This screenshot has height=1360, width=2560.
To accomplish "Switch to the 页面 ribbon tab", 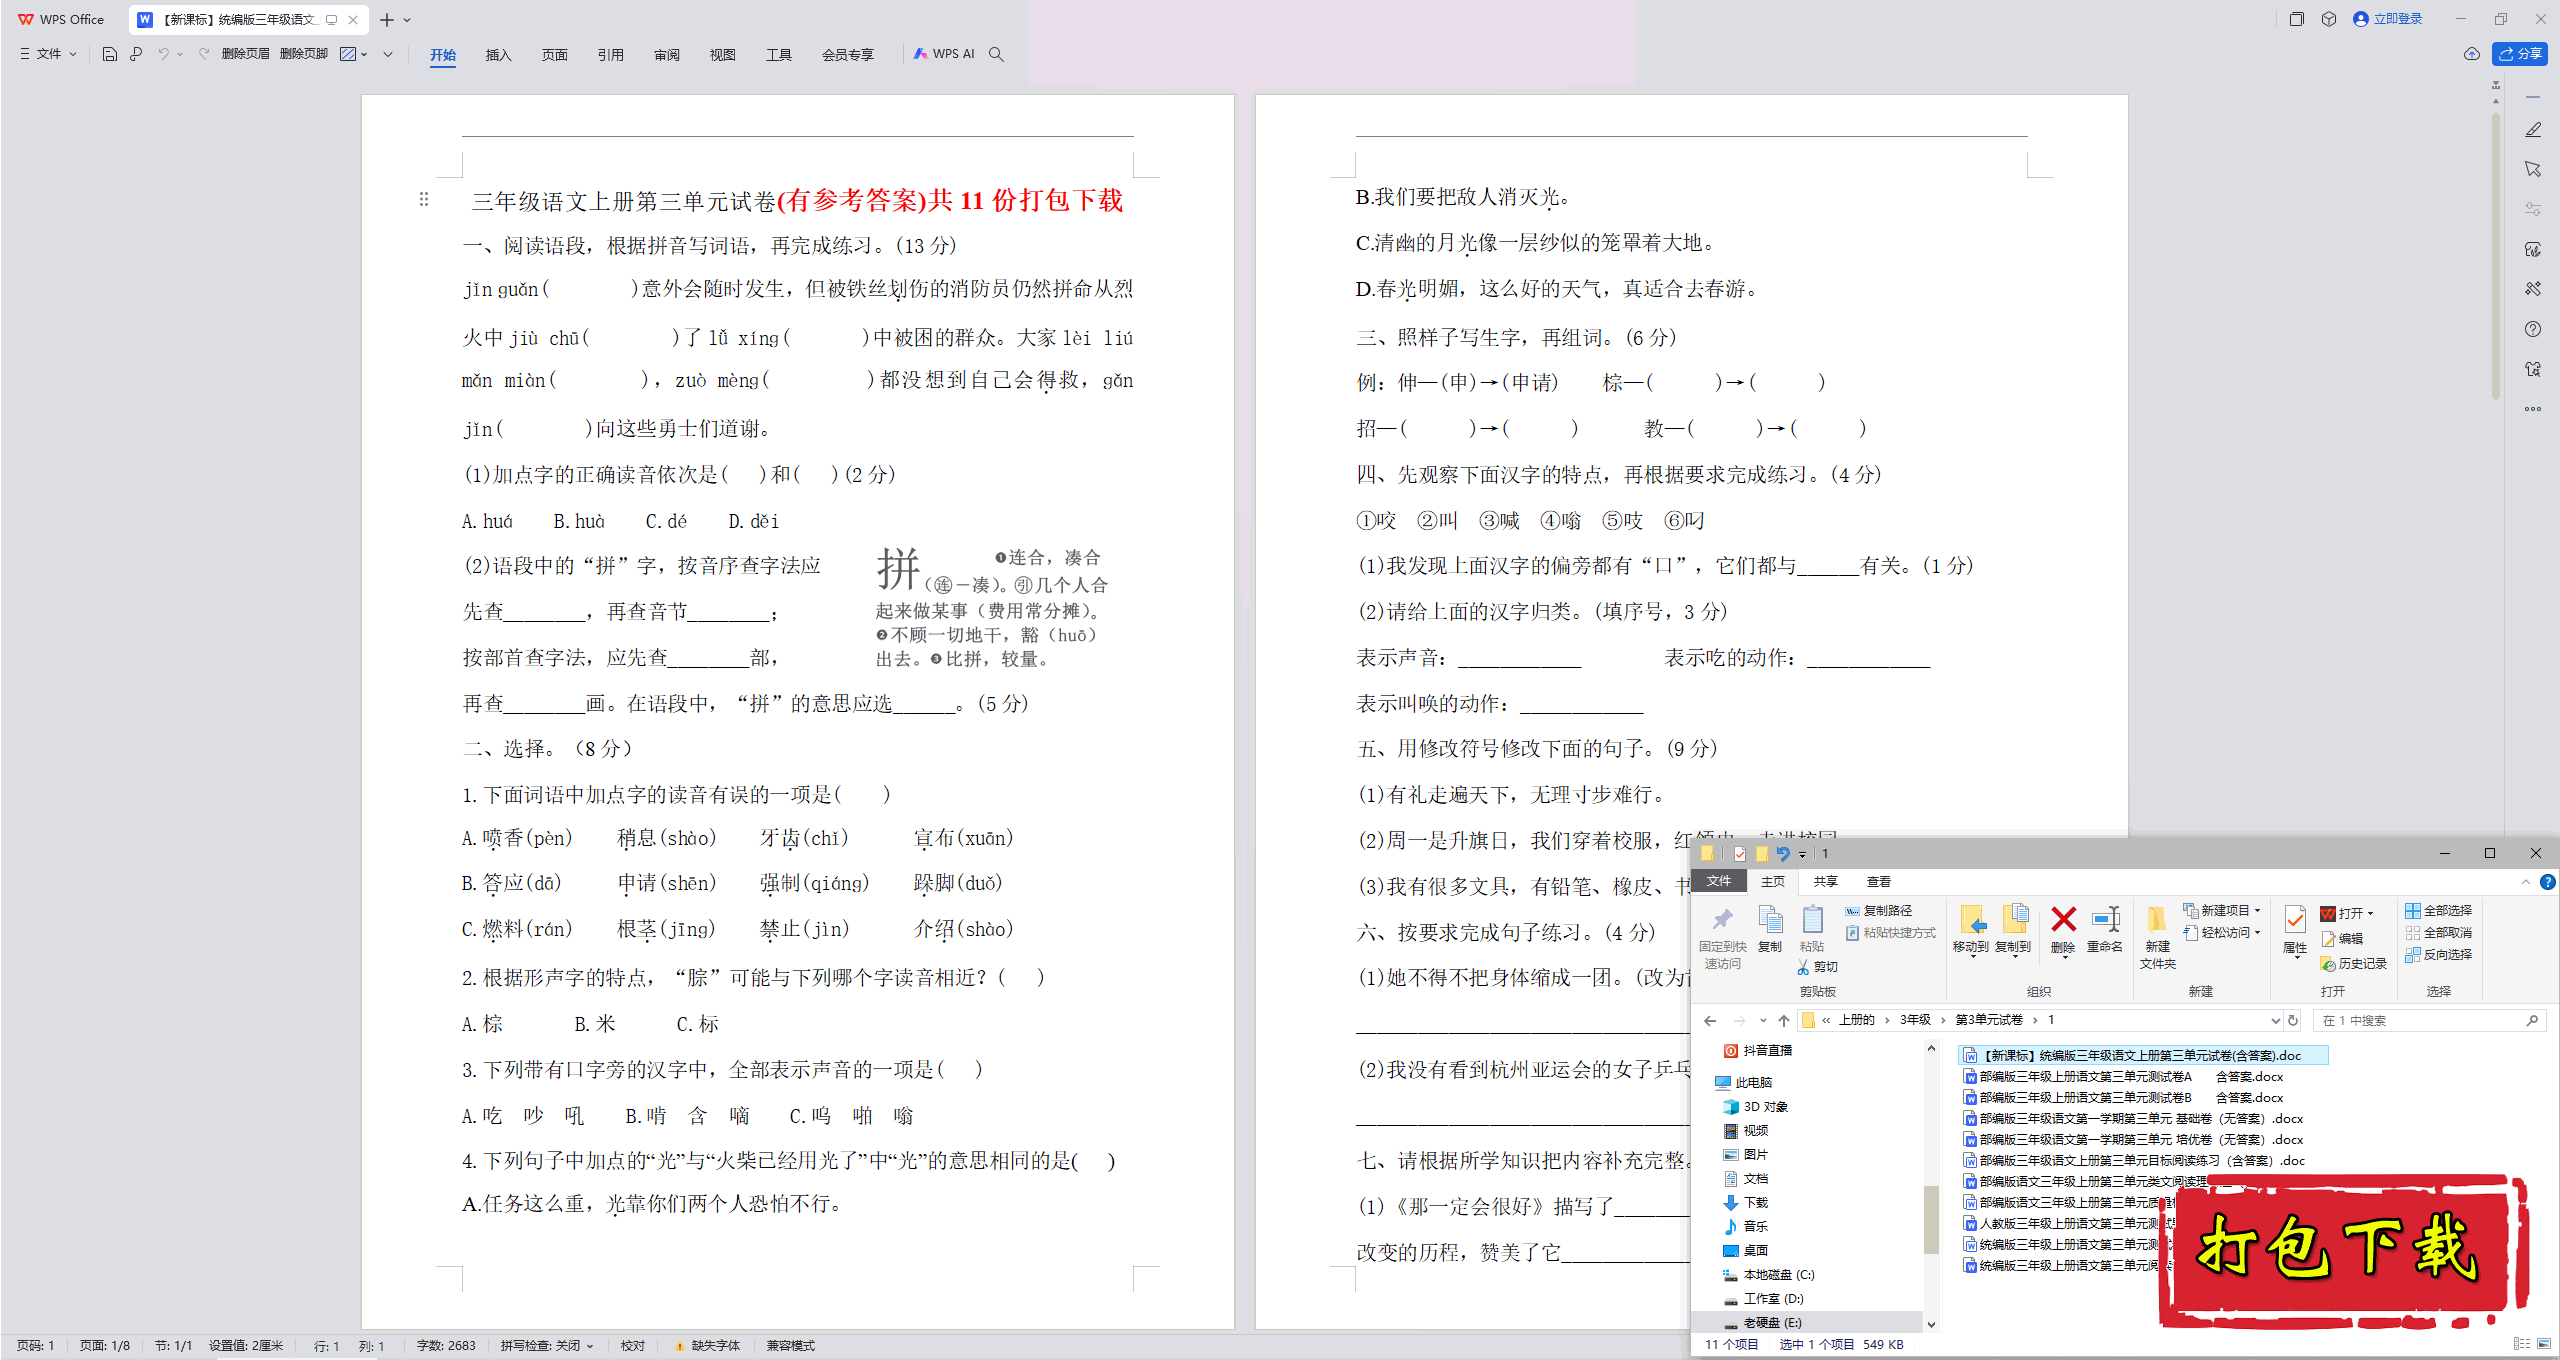I will 554,54.
